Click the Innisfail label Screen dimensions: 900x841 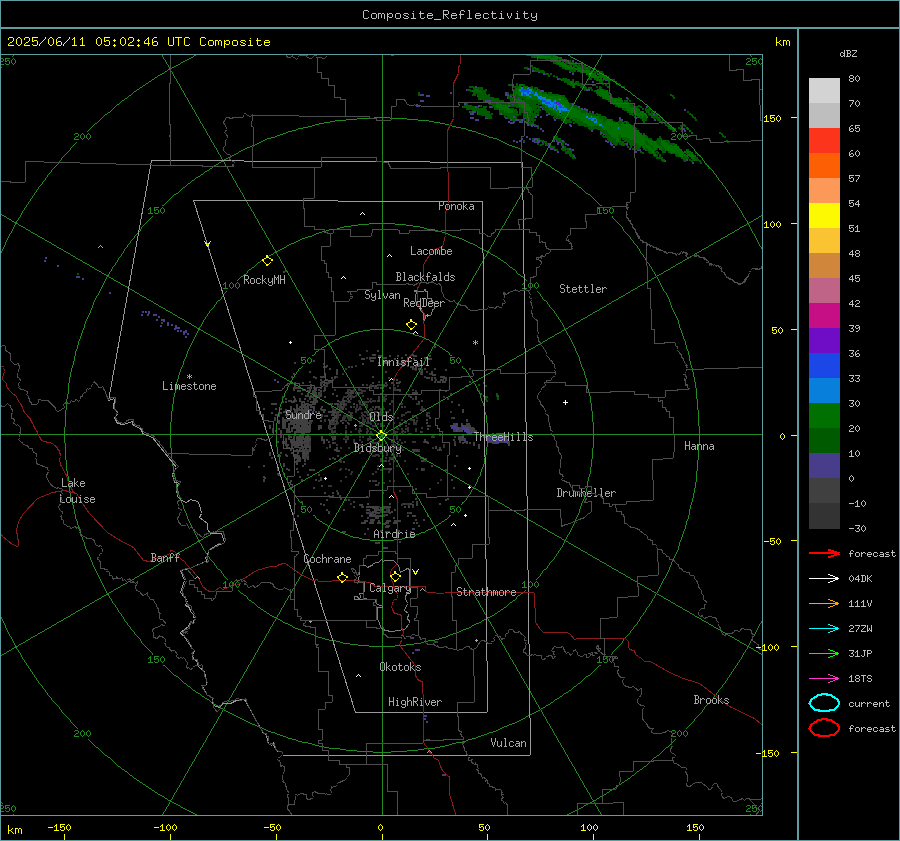pyautogui.click(x=404, y=362)
